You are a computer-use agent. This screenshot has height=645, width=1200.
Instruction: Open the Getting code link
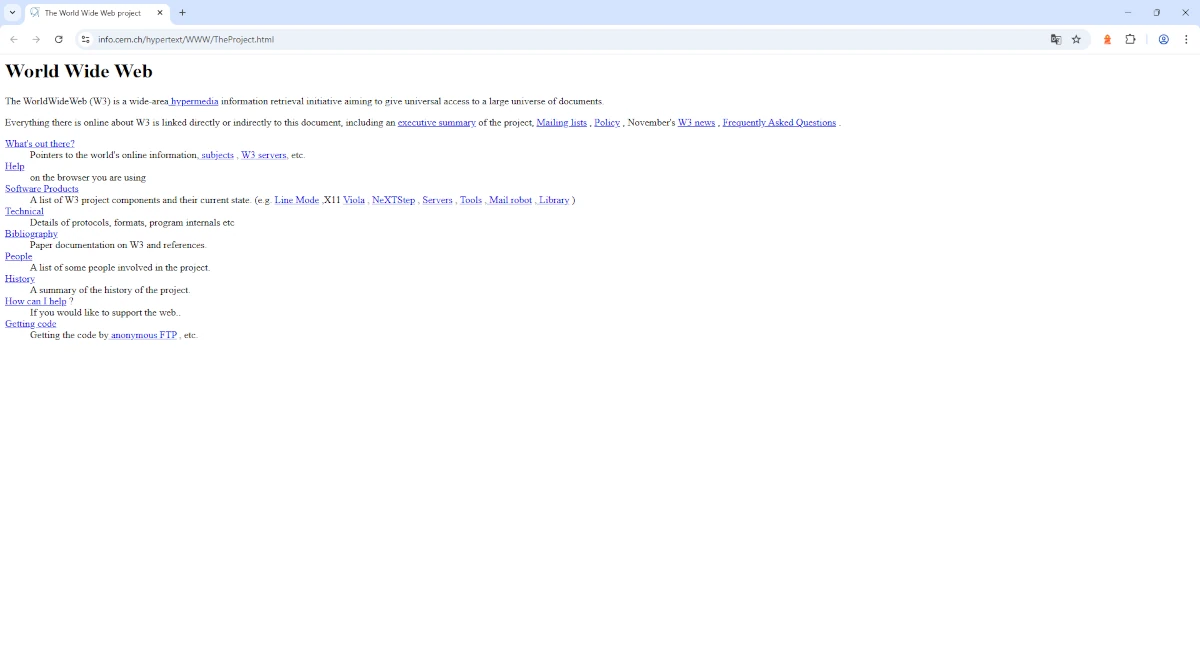pos(31,324)
